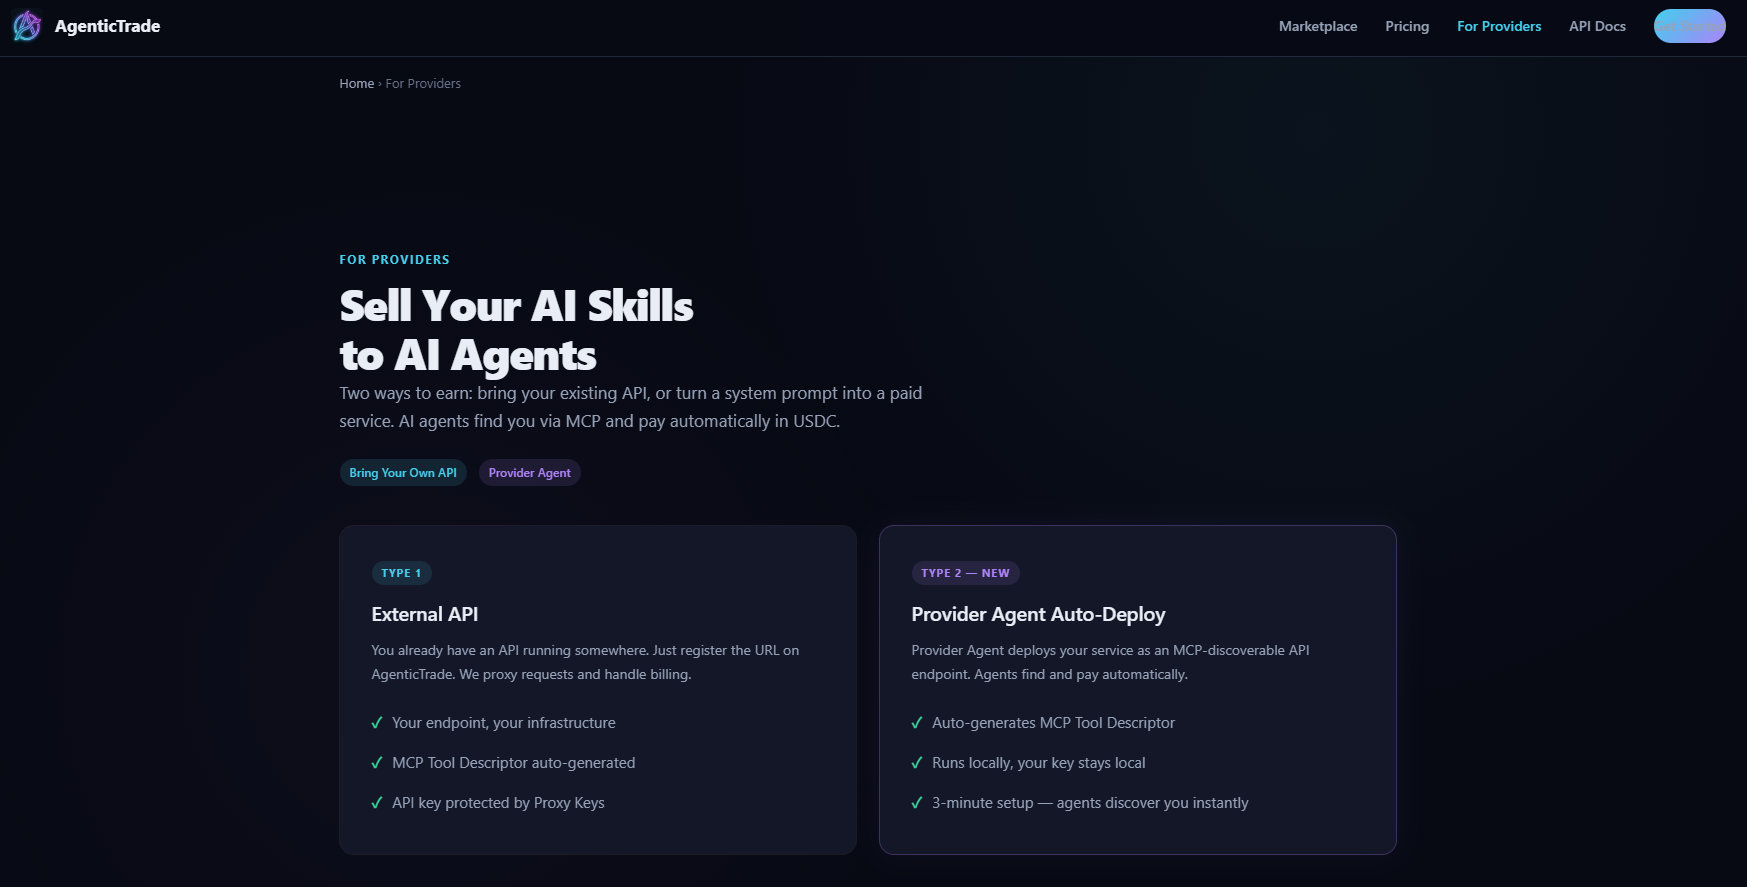Image resolution: width=1747 pixels, height=887 pixels.
Task: Click checkmark beside 'Runs locally, your key stays local'
Action: (917, 763)
